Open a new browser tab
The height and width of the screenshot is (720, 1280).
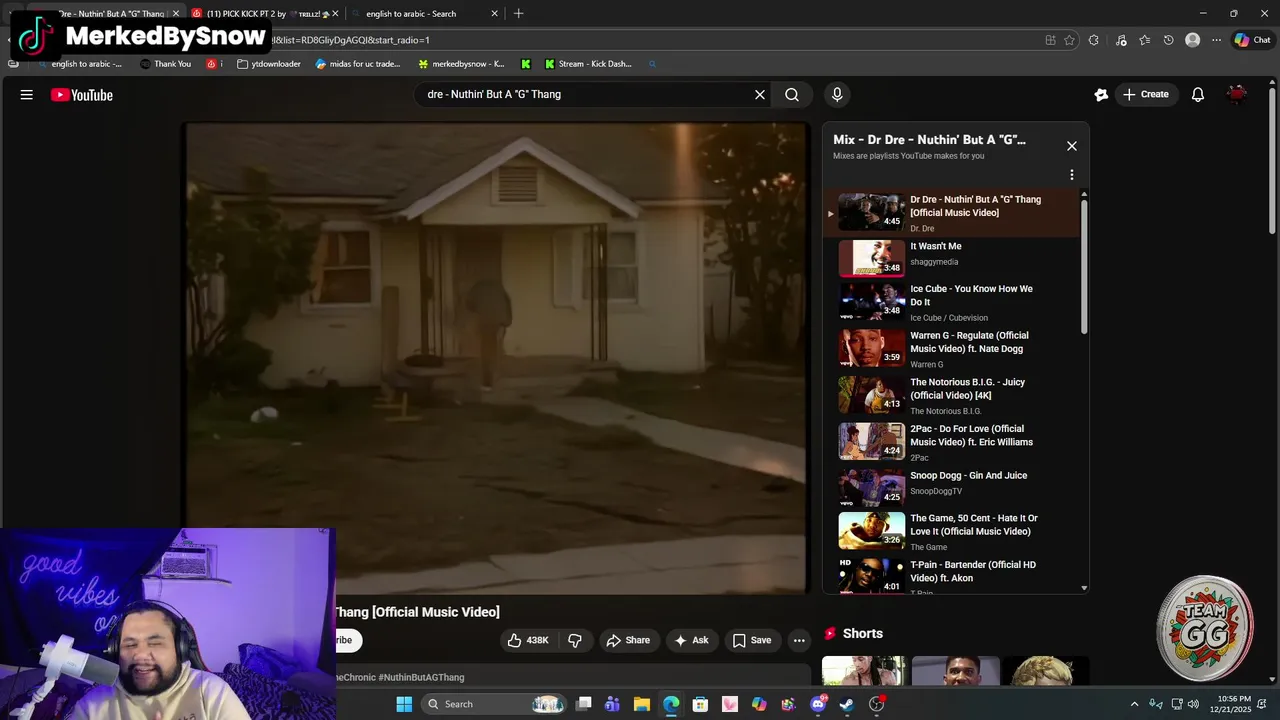click(518, 14)
